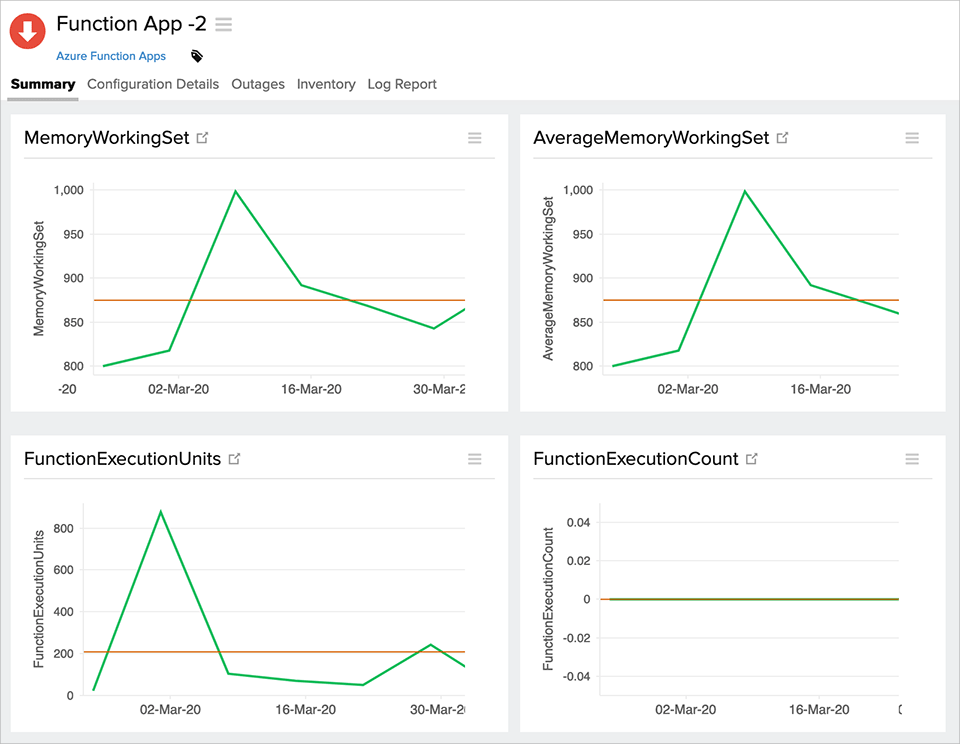Open the Inventory tab

pos(326,84)
